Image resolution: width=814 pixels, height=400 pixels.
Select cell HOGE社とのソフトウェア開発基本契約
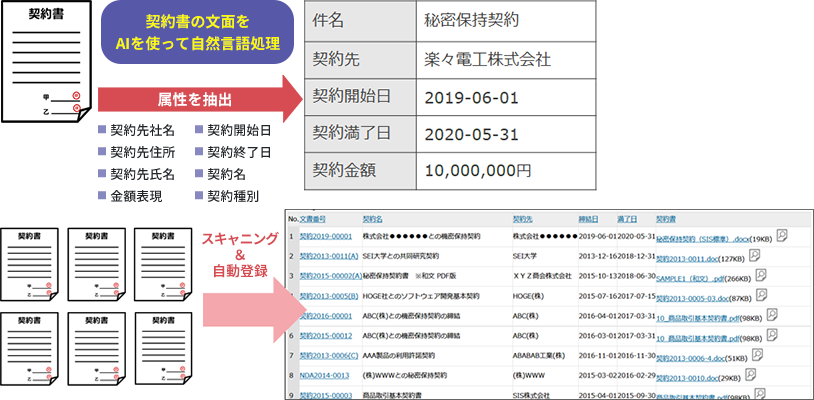421,296
